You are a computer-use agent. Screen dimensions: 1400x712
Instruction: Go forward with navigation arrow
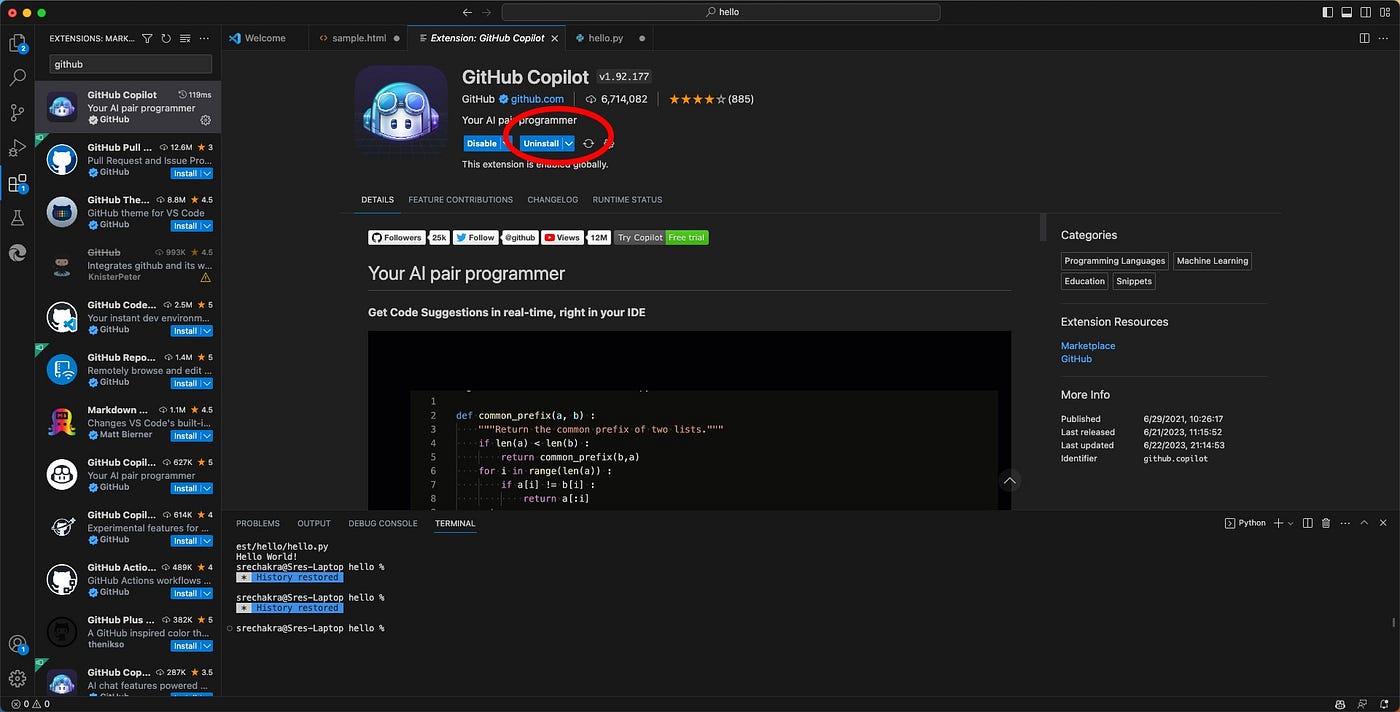[x=487, y=12]
